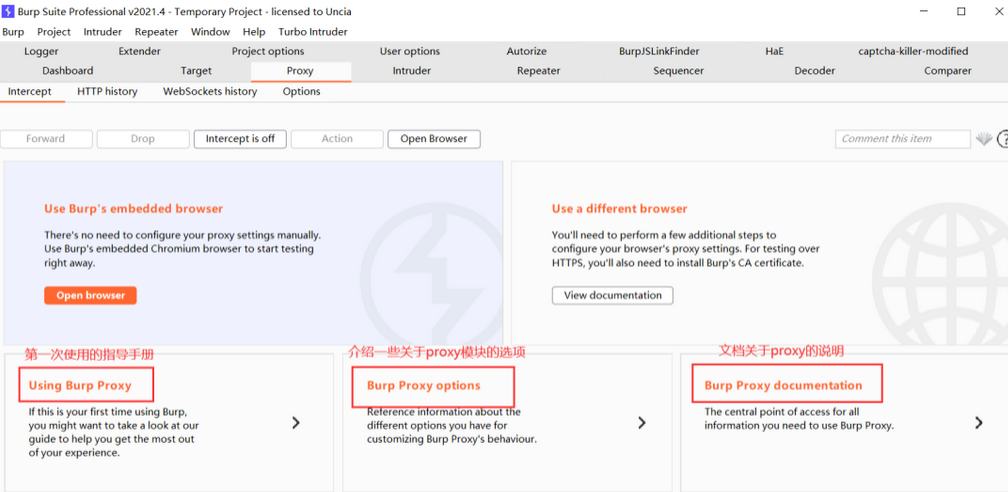Open the Using Burp Proxy chevron arrow
This screenshot has width=1008, height=492.
(296, 423)
